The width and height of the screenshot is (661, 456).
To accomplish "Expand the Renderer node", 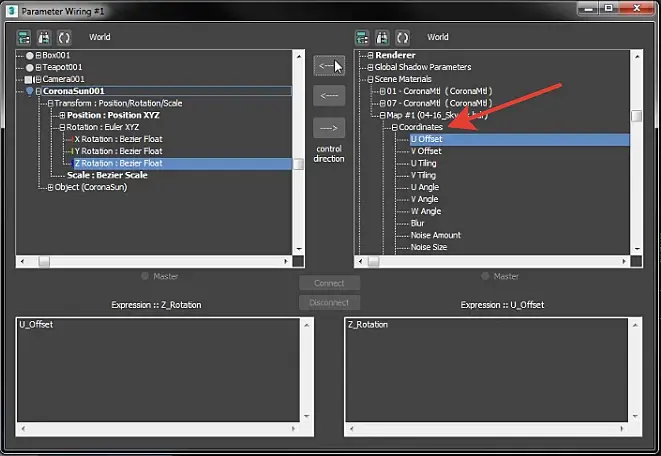I will pos(370,55).
